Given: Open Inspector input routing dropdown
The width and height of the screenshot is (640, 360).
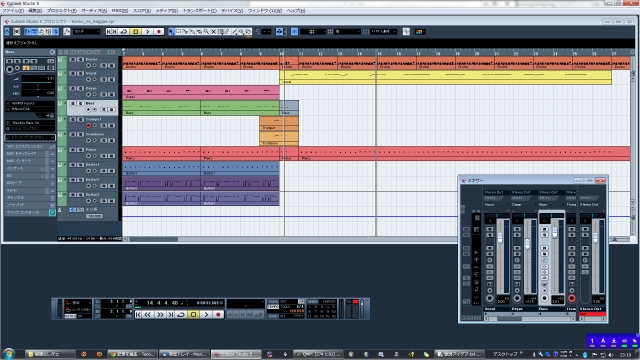Looking at the screenshot, I should (30, 104).
